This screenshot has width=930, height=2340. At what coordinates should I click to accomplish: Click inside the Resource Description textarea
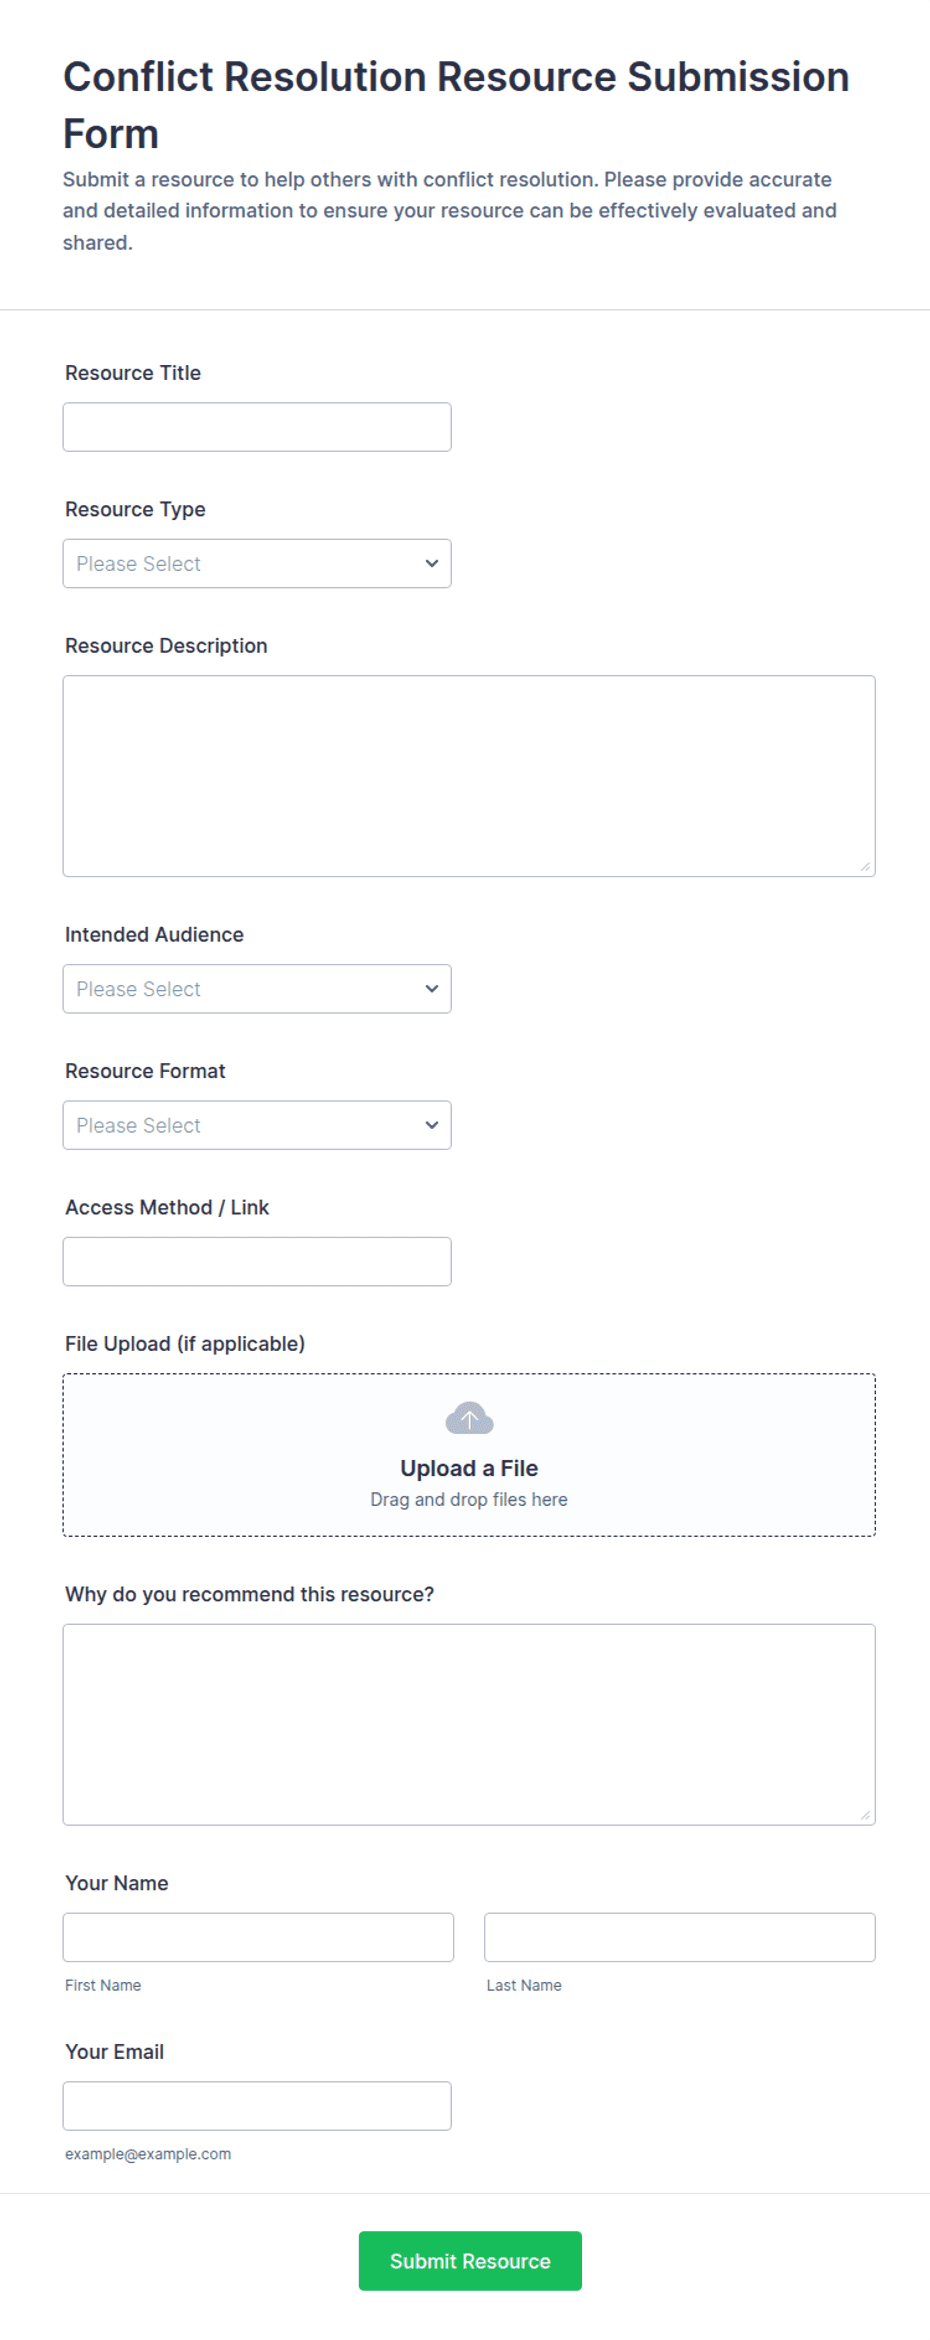[469, 776]
